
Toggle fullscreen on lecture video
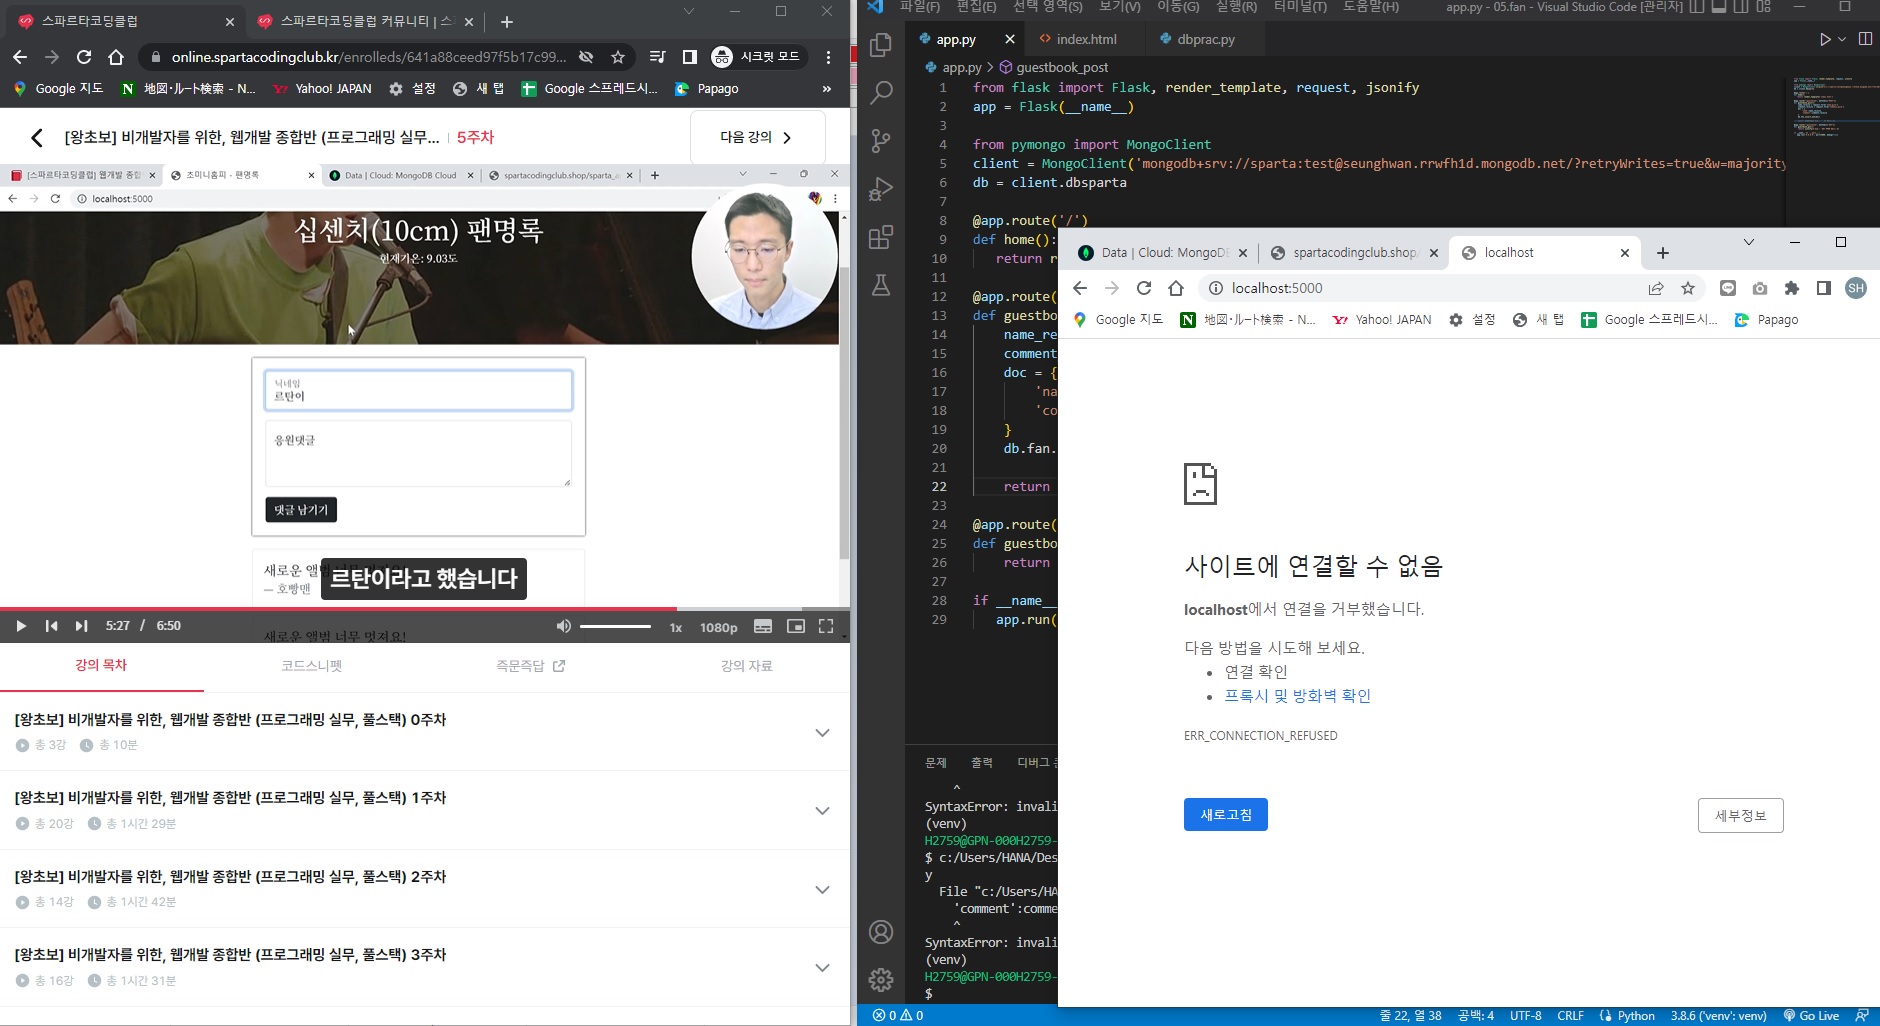coord(826,626)
